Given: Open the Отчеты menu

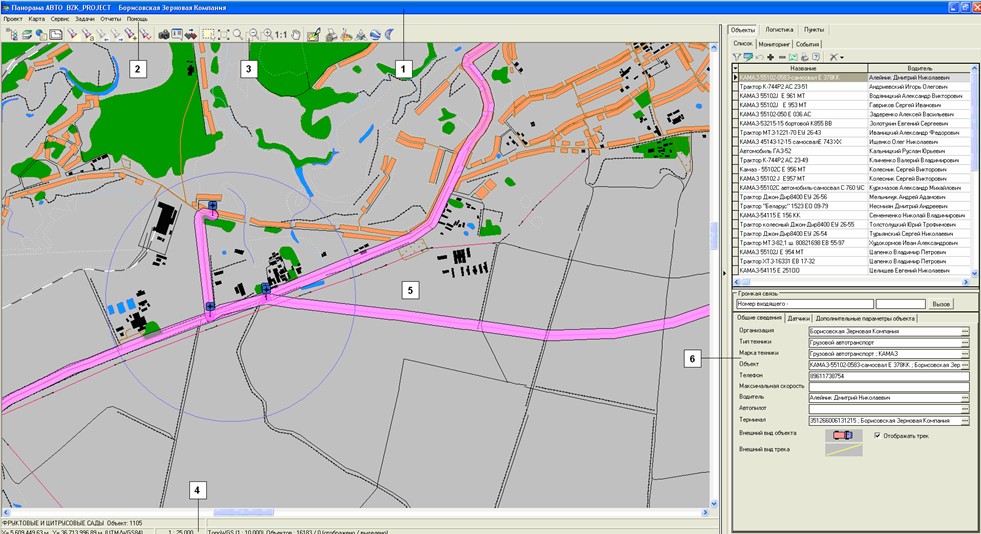Looking at the screenshot, I should (x=110, y=19).
